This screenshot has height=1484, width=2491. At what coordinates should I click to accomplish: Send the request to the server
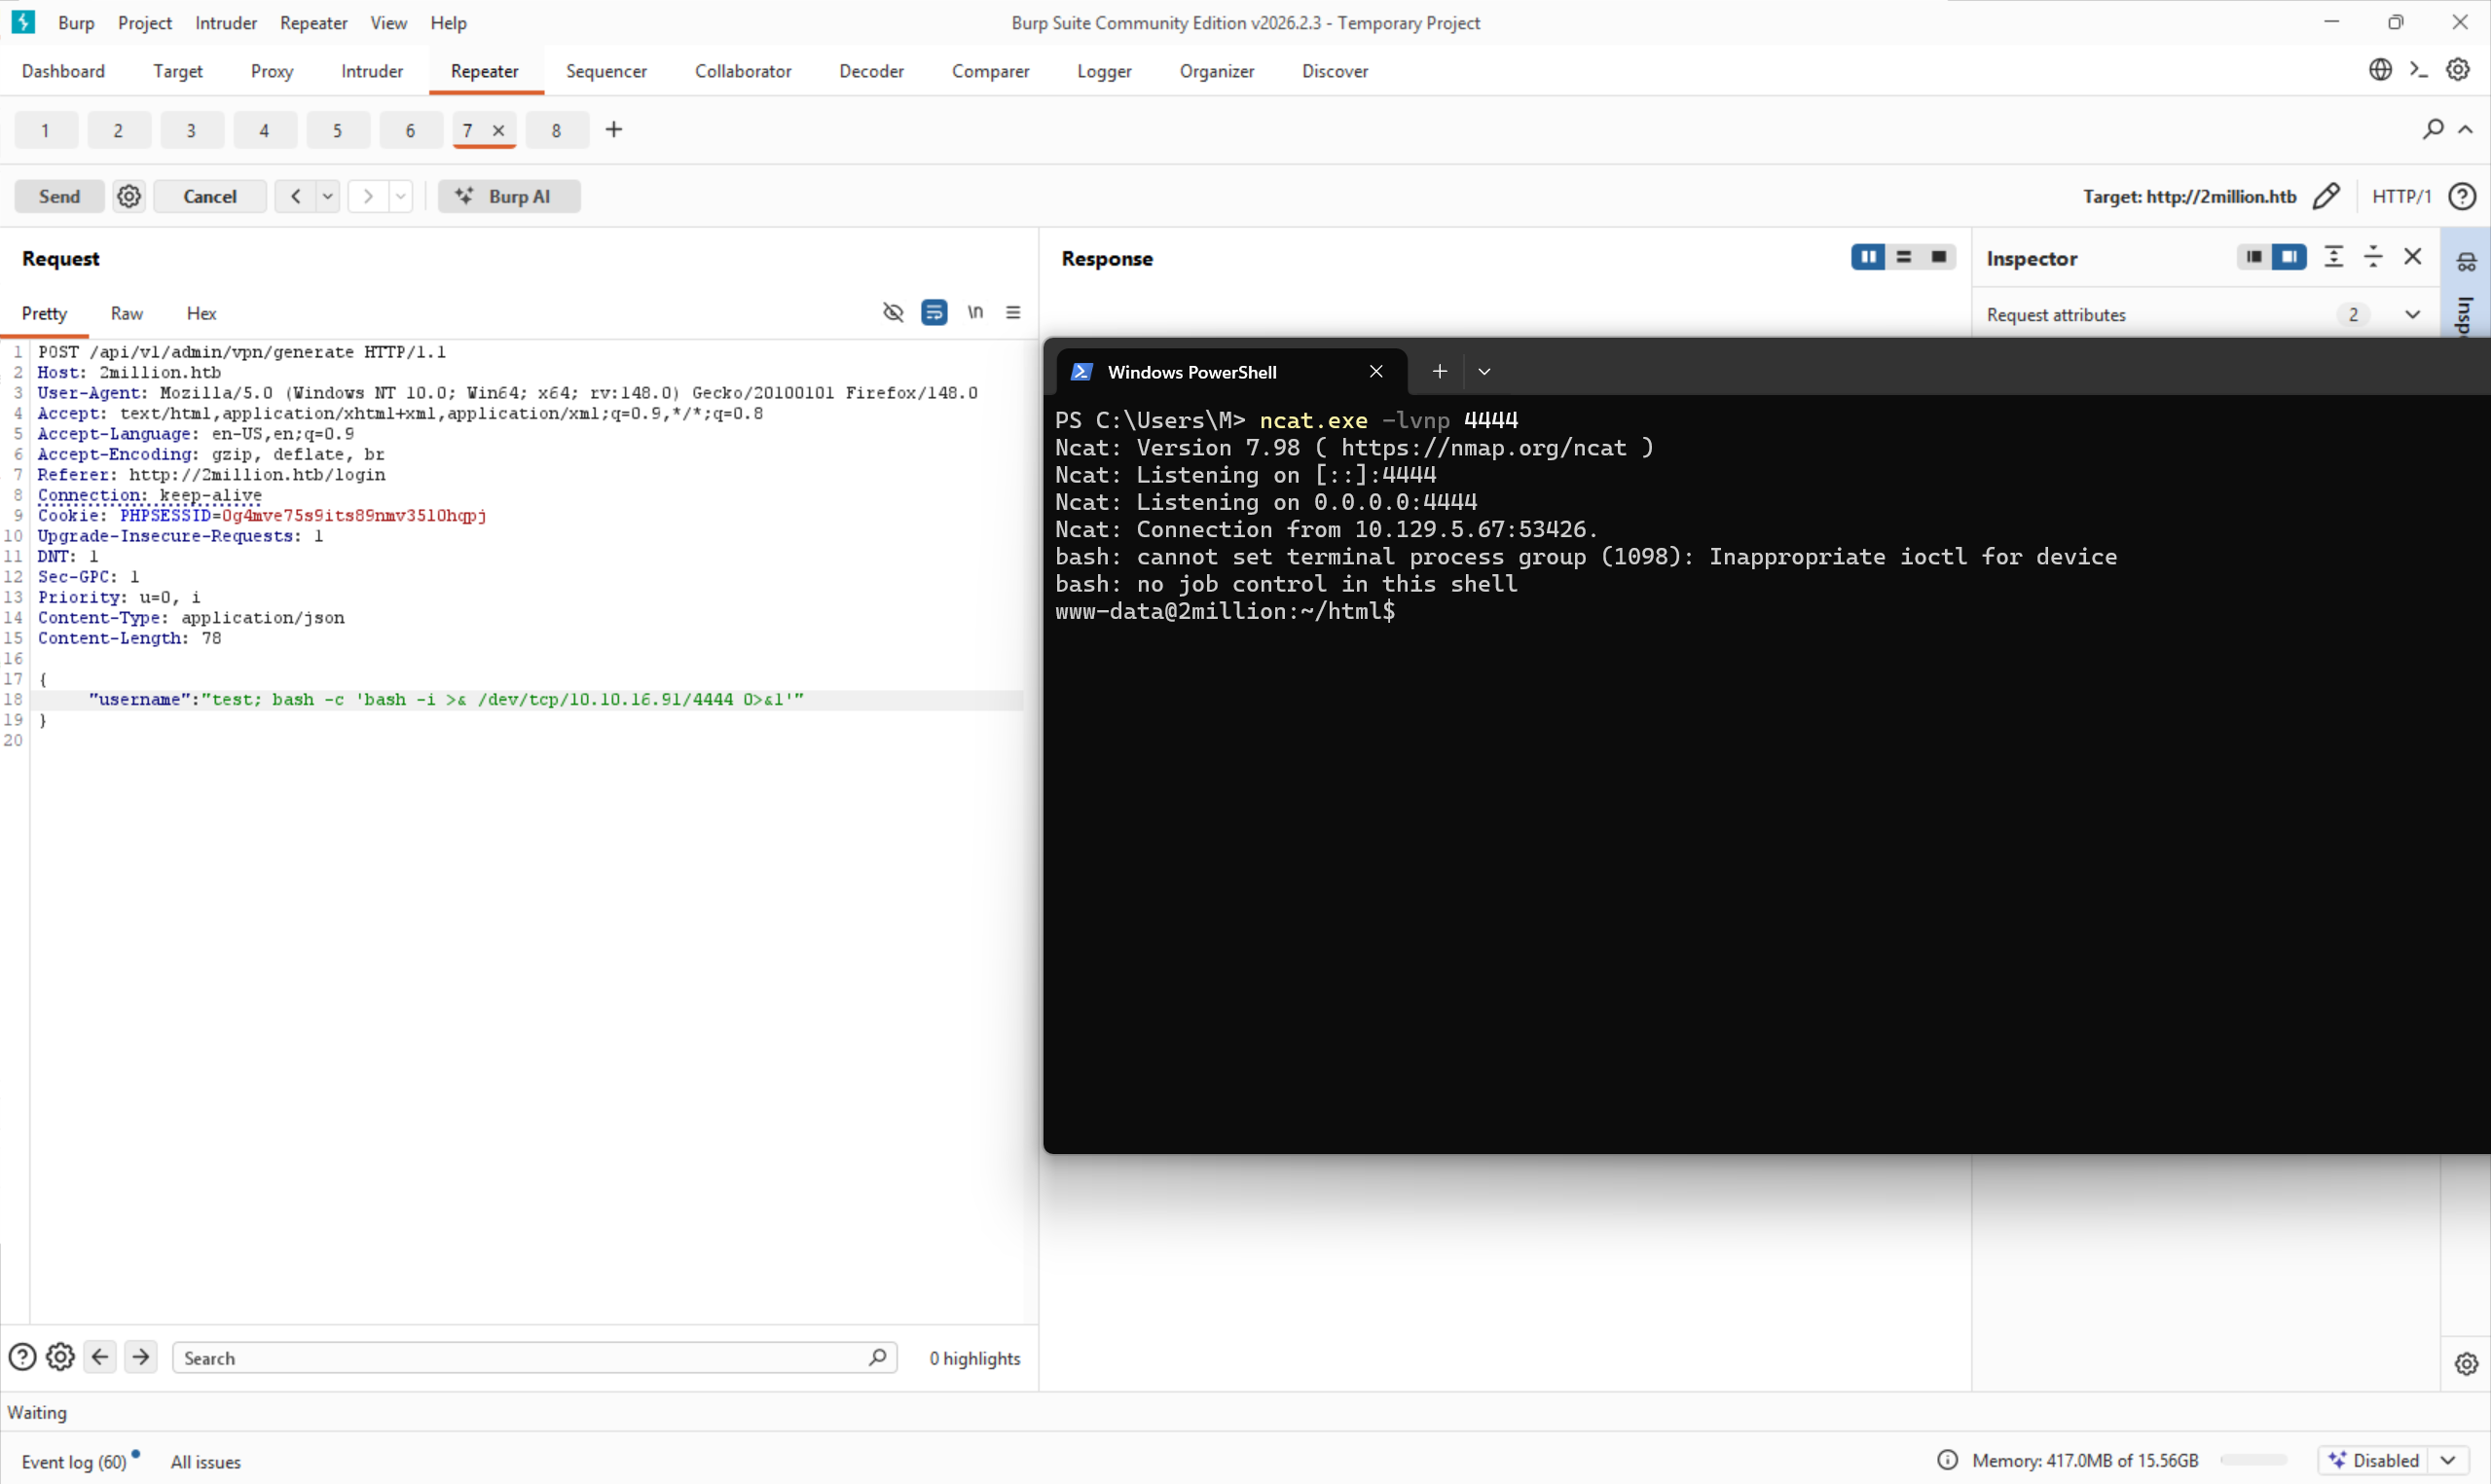pyautogui.click(x=58, y=196)
